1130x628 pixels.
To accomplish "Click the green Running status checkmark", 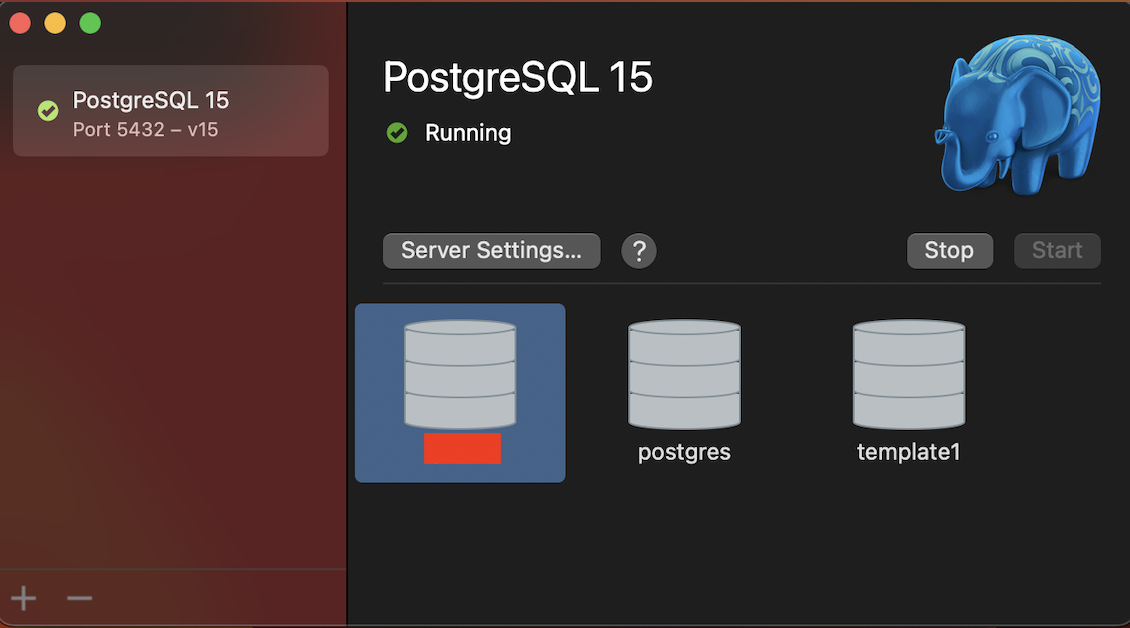I will (397, 133).
